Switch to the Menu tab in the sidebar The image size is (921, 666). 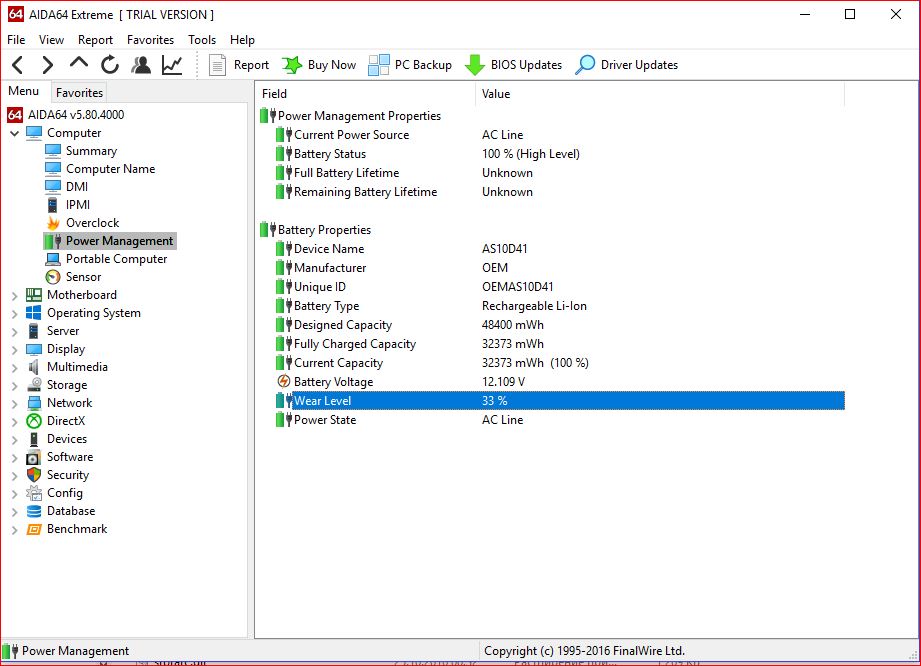[x=23, y=91]
